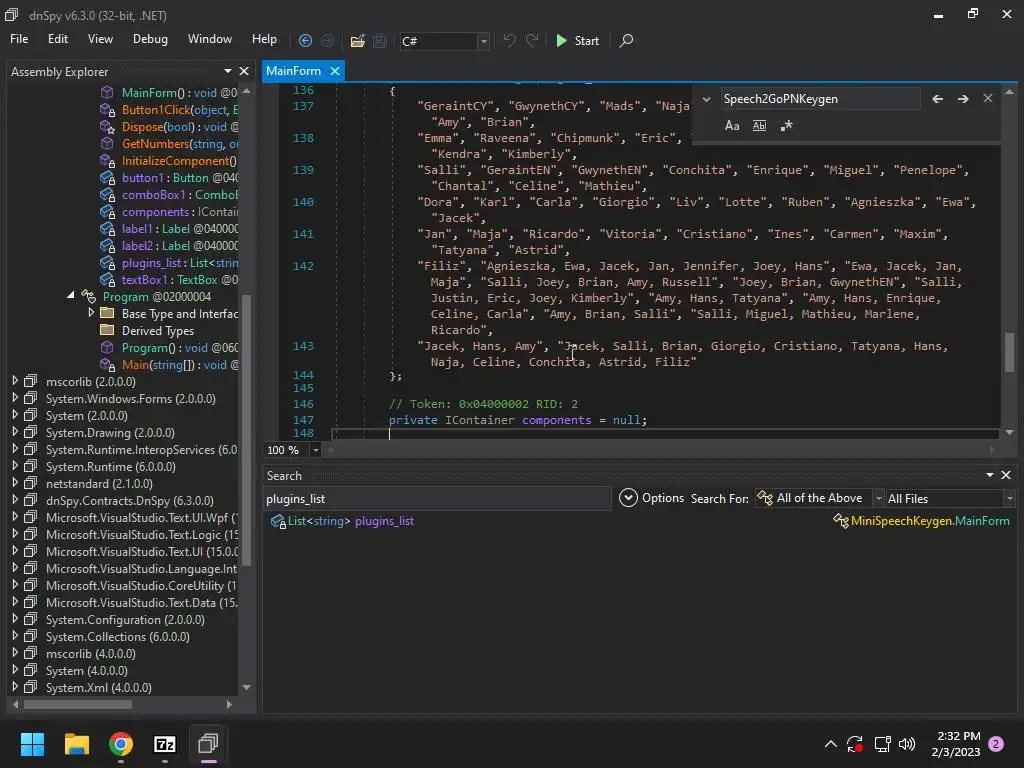This screenshot has width=1024, height=768.
Task: Click the code editor vertical scrollbar thumb
Action: (x=1010, y=352)
